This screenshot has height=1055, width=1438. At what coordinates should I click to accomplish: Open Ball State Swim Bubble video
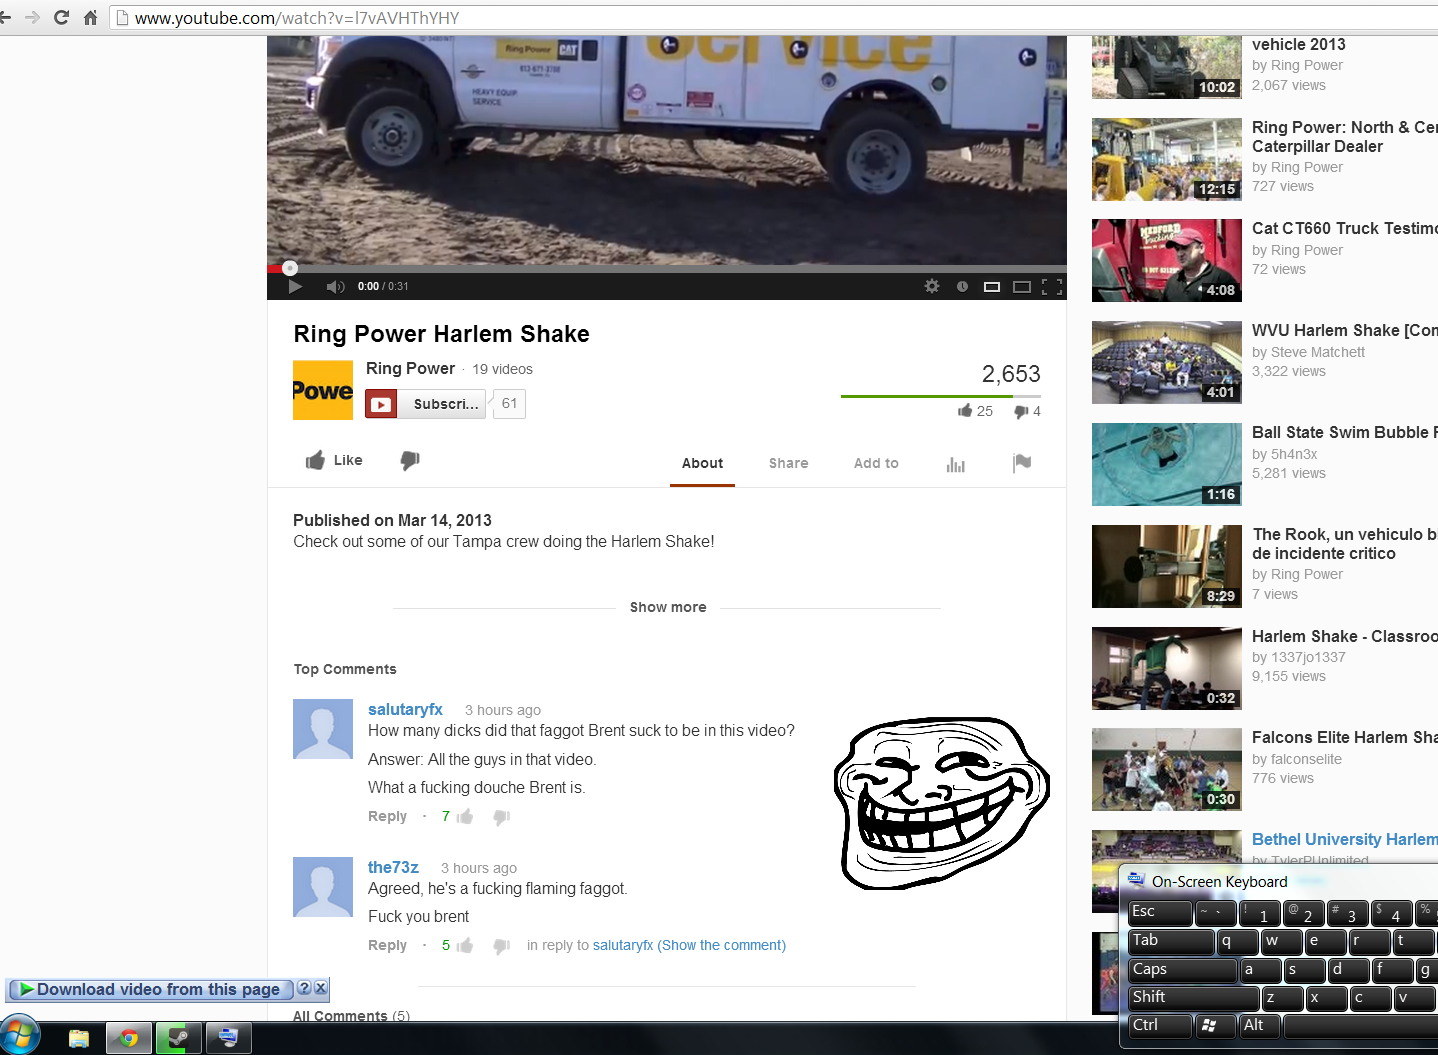tap(1167, 464)
